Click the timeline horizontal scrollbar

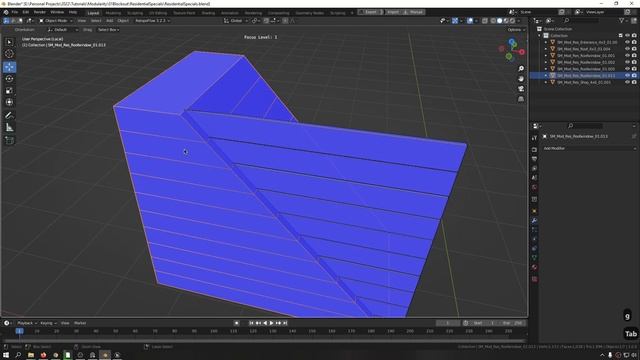click(264, 340)
